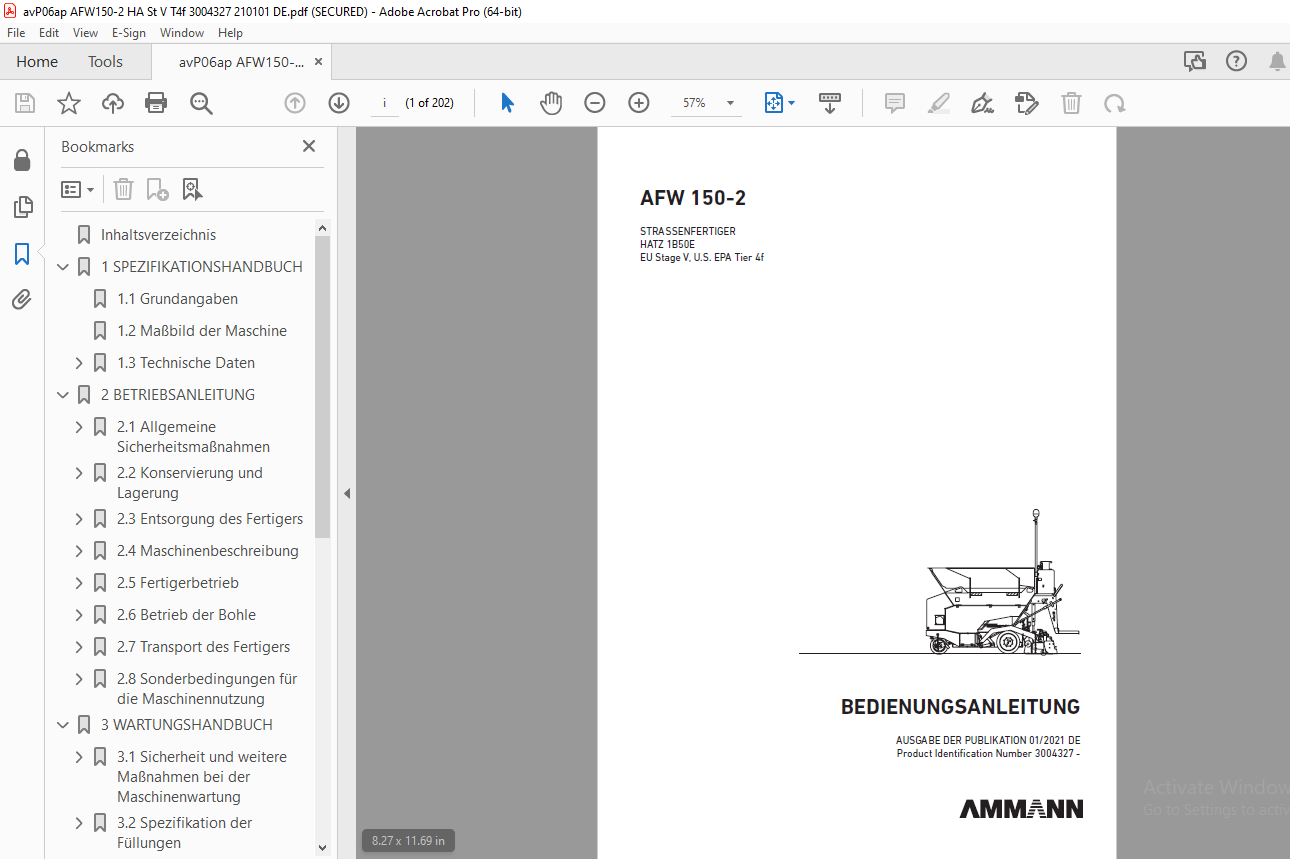Open 2.3 Entsorgung des Fertigers bookmark
This screenshot has height=859, width=1290.
click(210, 519)
